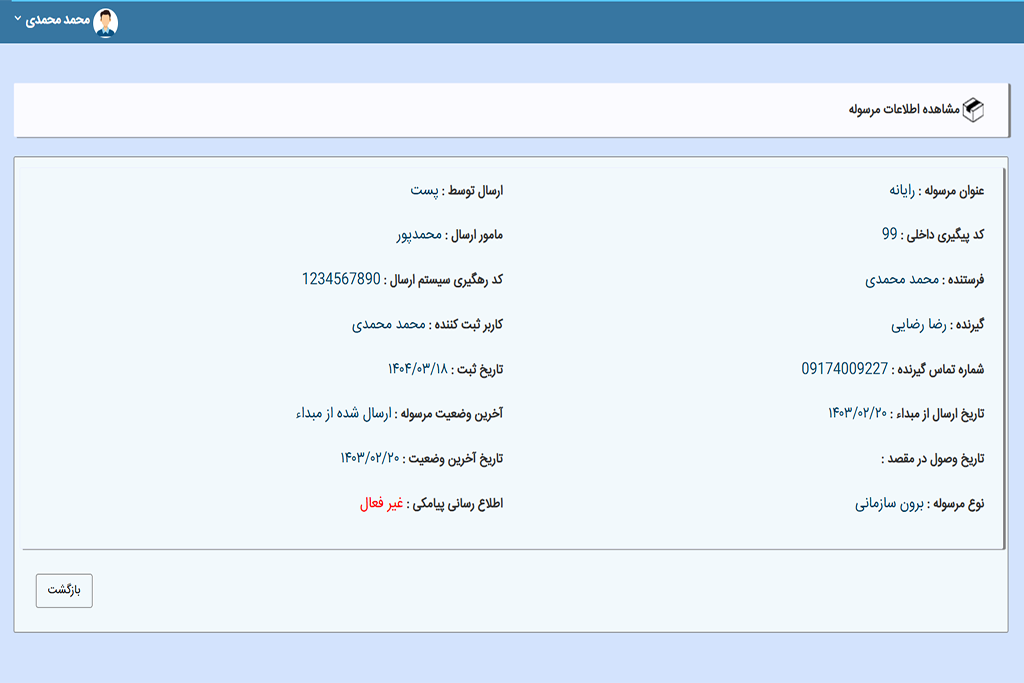Click the tracking code 1234567890
1024x683 pixels.
[341, 279]
